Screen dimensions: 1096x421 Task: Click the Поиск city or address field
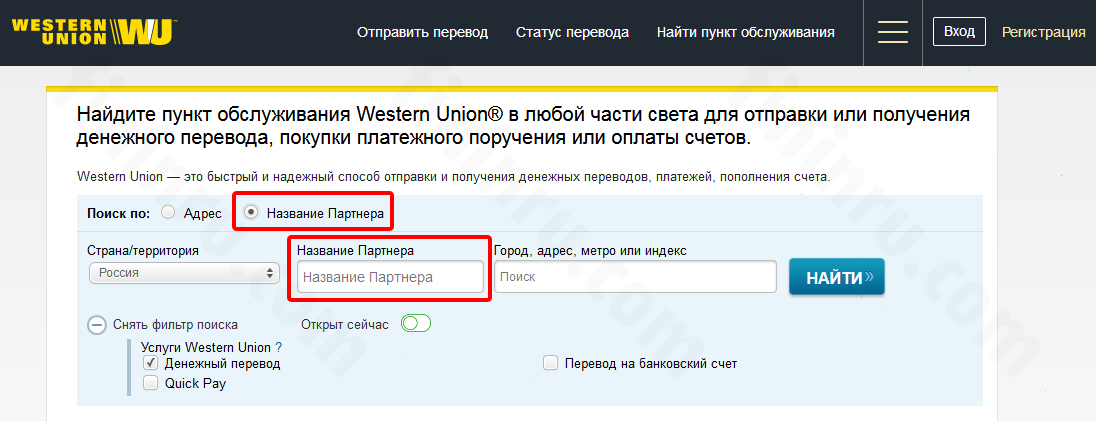635,277
